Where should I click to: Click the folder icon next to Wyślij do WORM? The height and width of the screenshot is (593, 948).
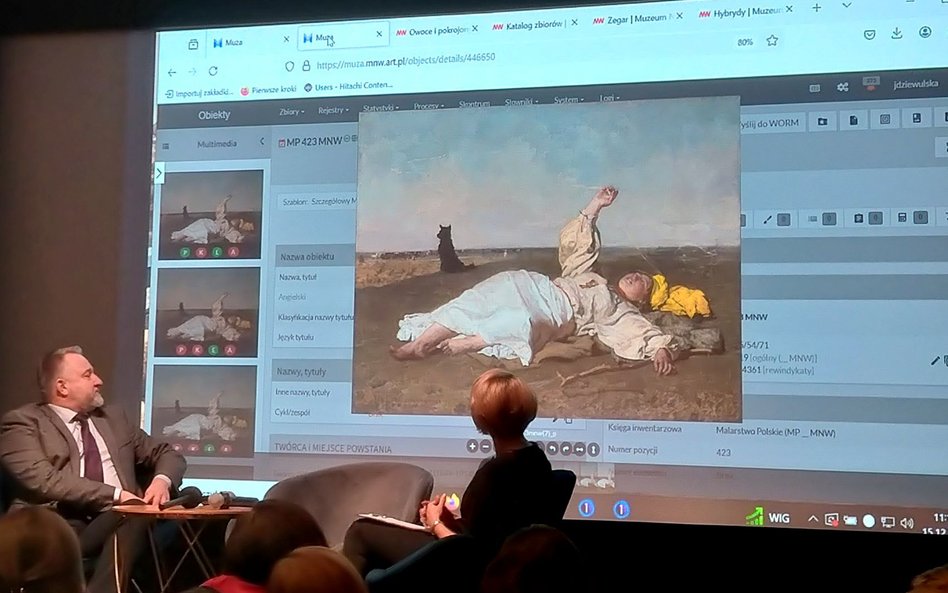click(822, 122)
